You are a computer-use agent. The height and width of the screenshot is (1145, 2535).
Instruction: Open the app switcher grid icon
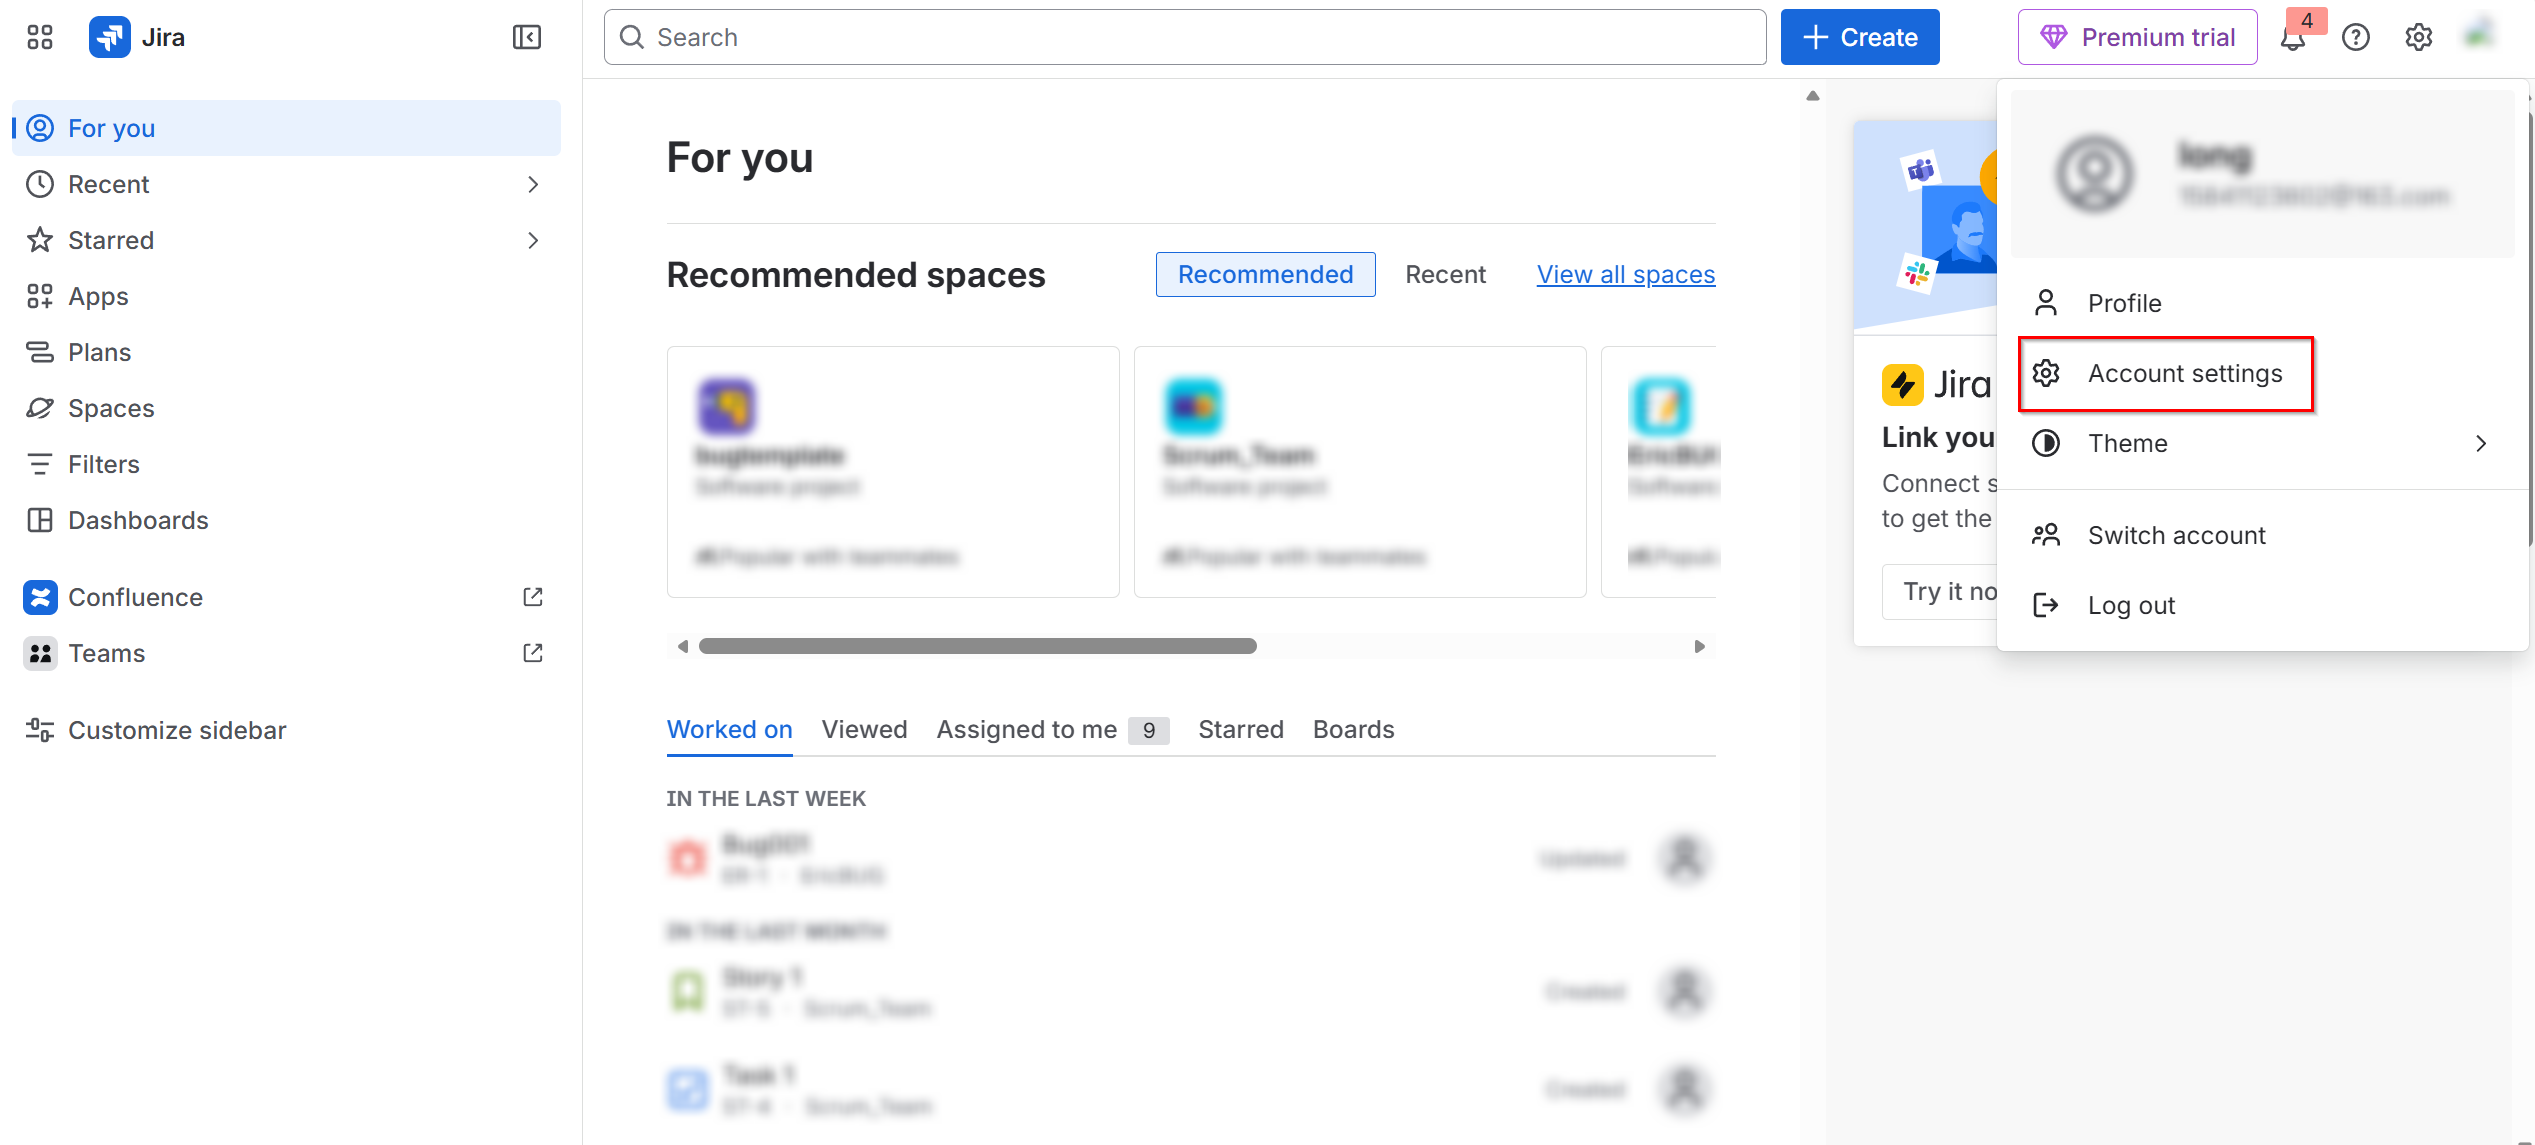click(x=39, y=37)
